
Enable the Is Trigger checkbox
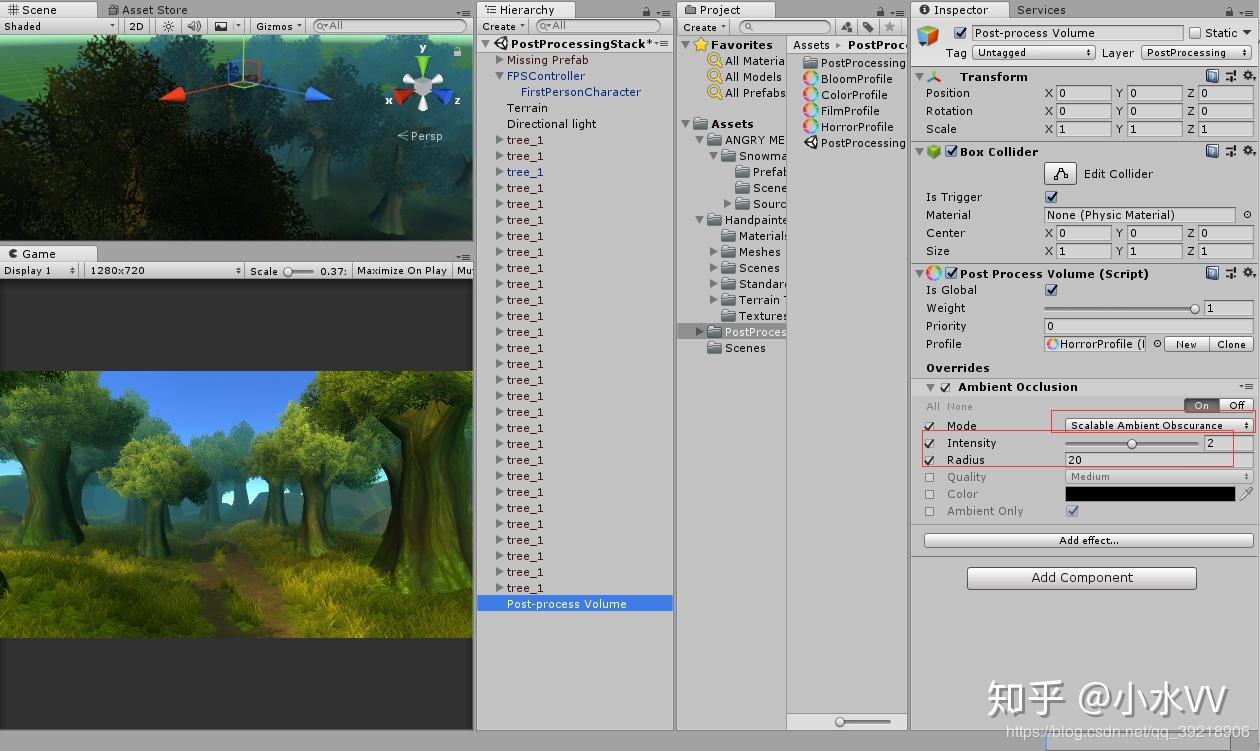click(x=1051, y=197)
